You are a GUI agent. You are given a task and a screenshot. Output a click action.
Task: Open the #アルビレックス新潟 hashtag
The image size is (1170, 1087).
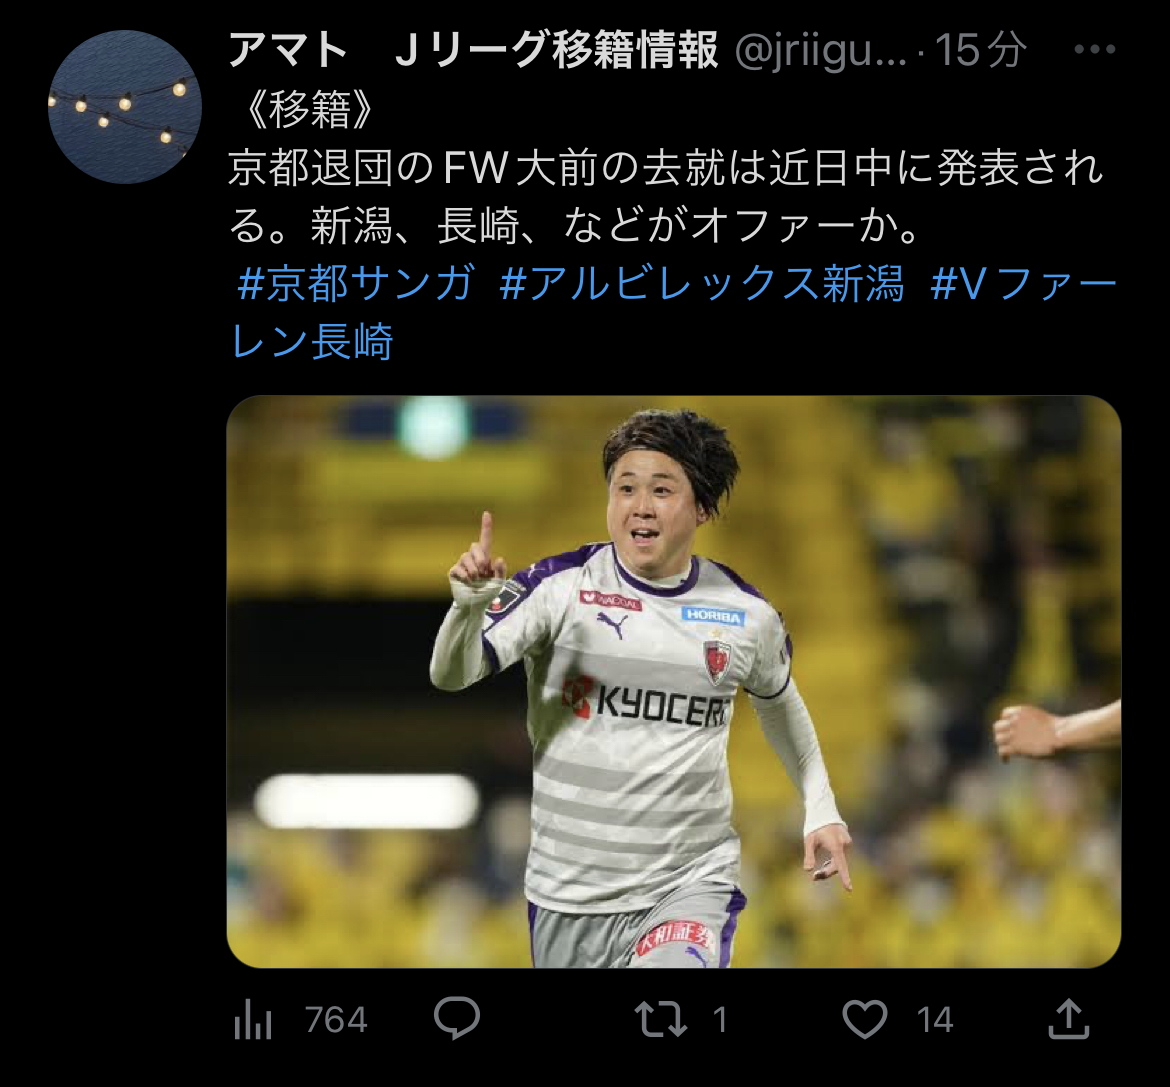[702, 284]
